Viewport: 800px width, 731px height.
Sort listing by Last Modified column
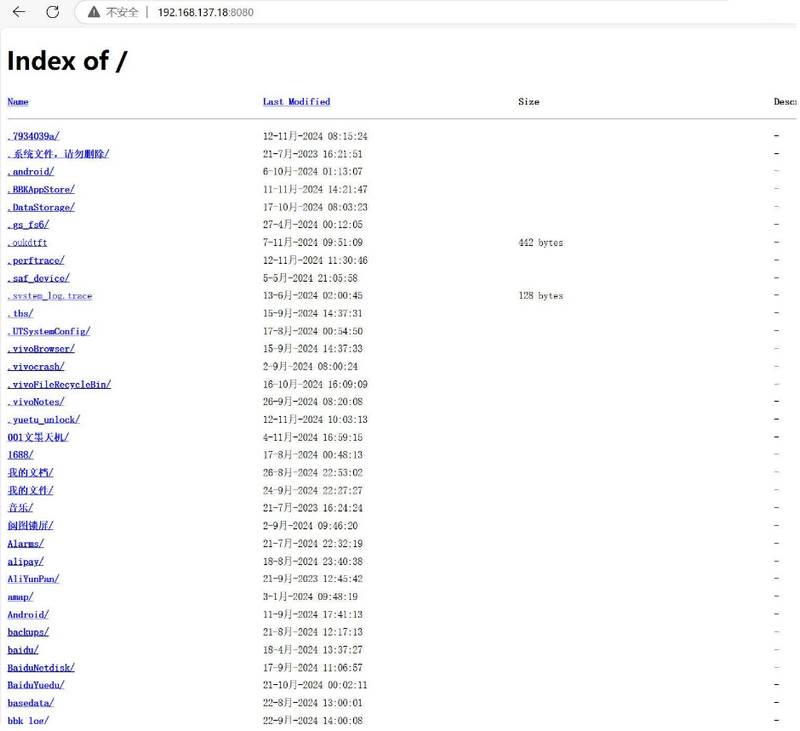click(296, 102)
